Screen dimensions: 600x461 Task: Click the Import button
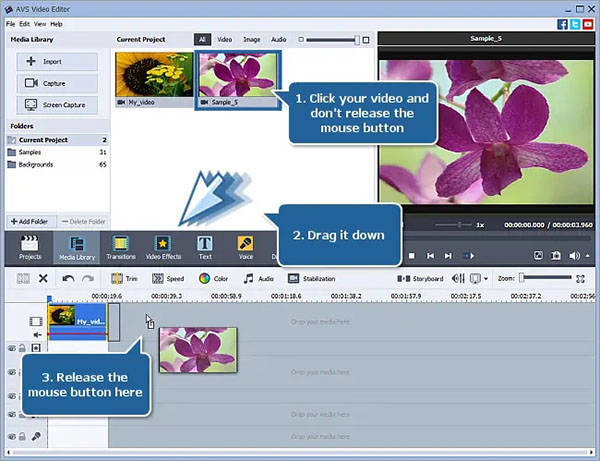57,62
